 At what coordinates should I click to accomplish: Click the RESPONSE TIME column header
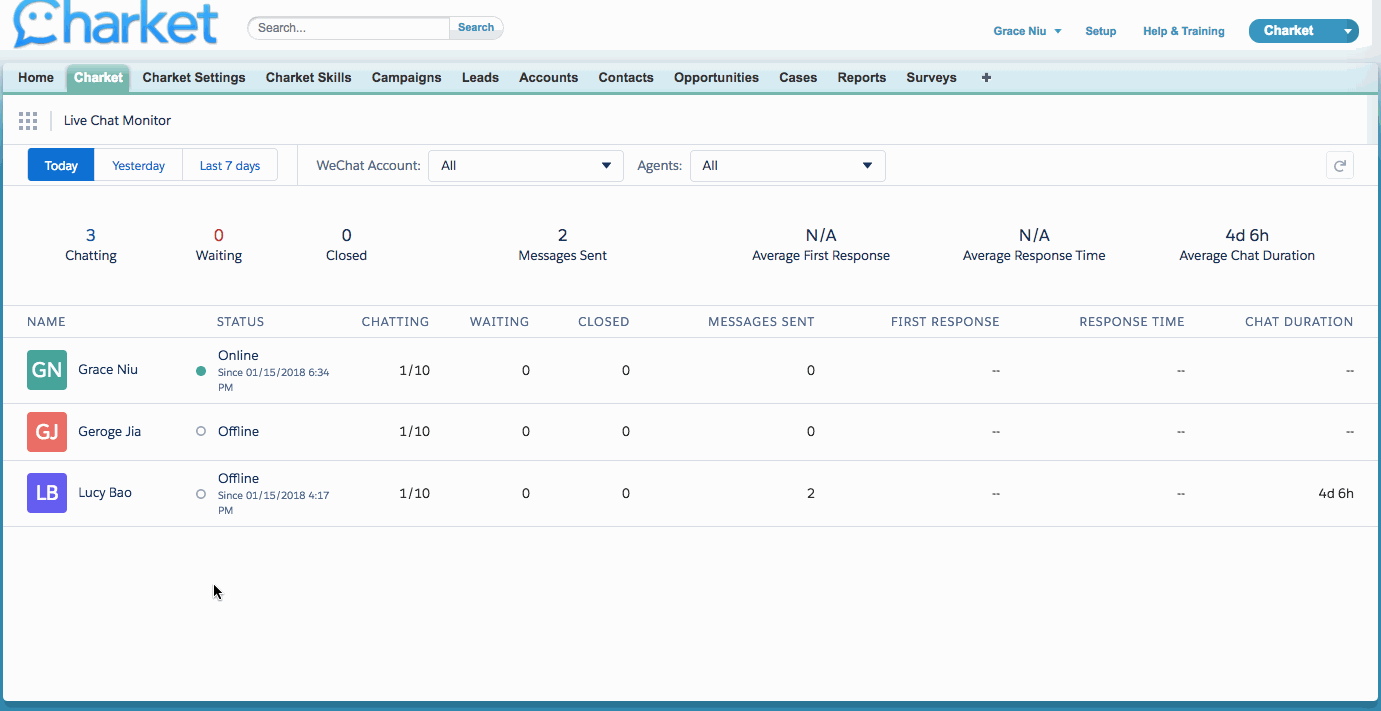[x=1132, y=322]
